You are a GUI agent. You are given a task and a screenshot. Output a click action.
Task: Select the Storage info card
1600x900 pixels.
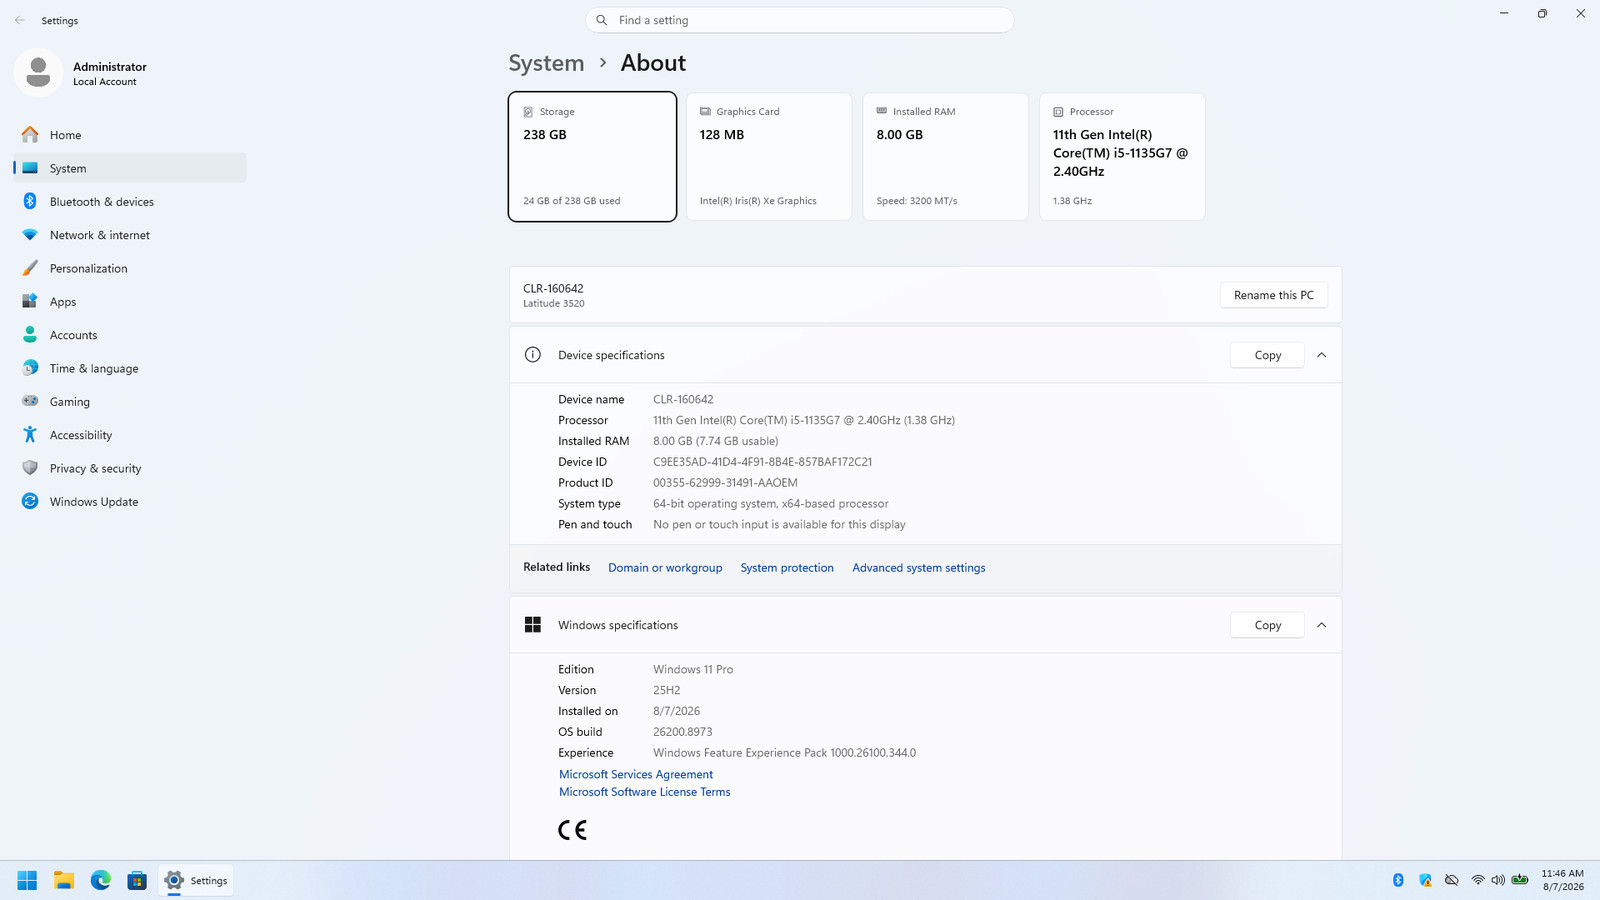pos(592,156)
